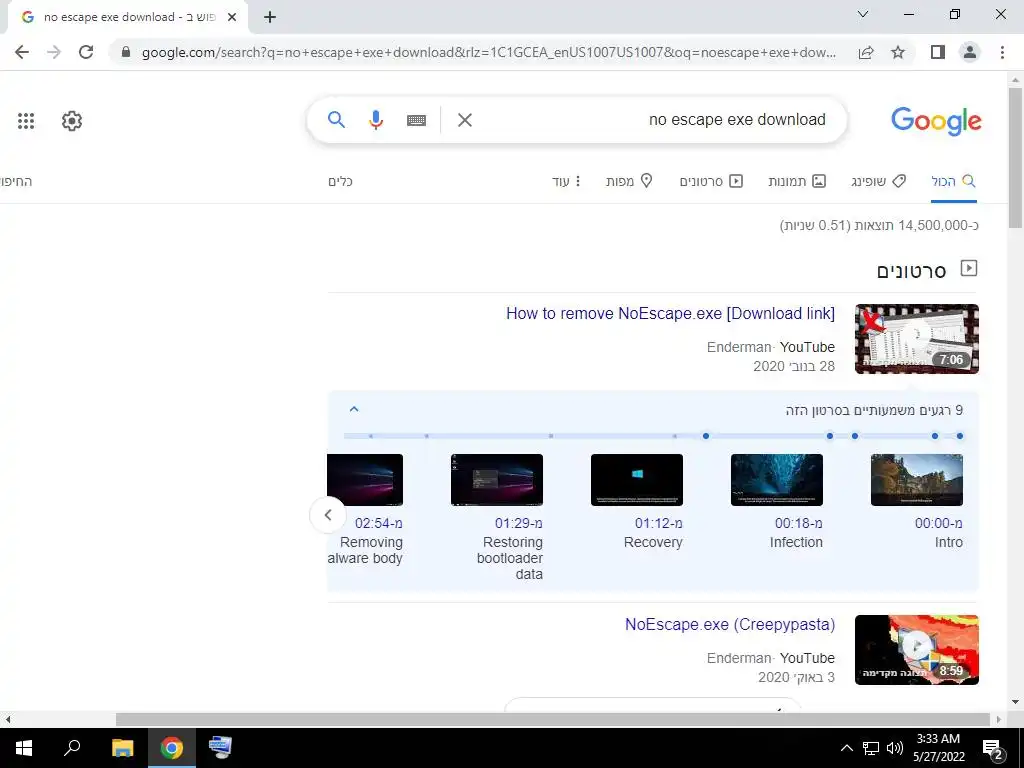
Task: Click the 8:59 video thumbnail
Action: tap(916, 650)
